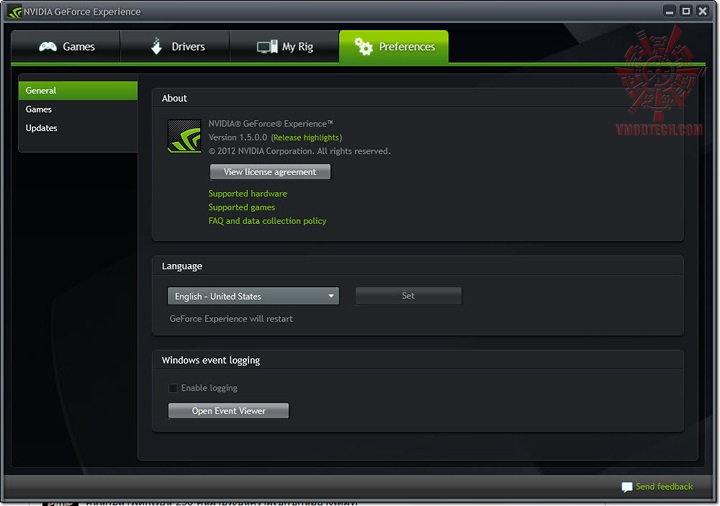Click the language dropdown arrow
This screenshot has height=506, width=720.
tap(331, 296)
